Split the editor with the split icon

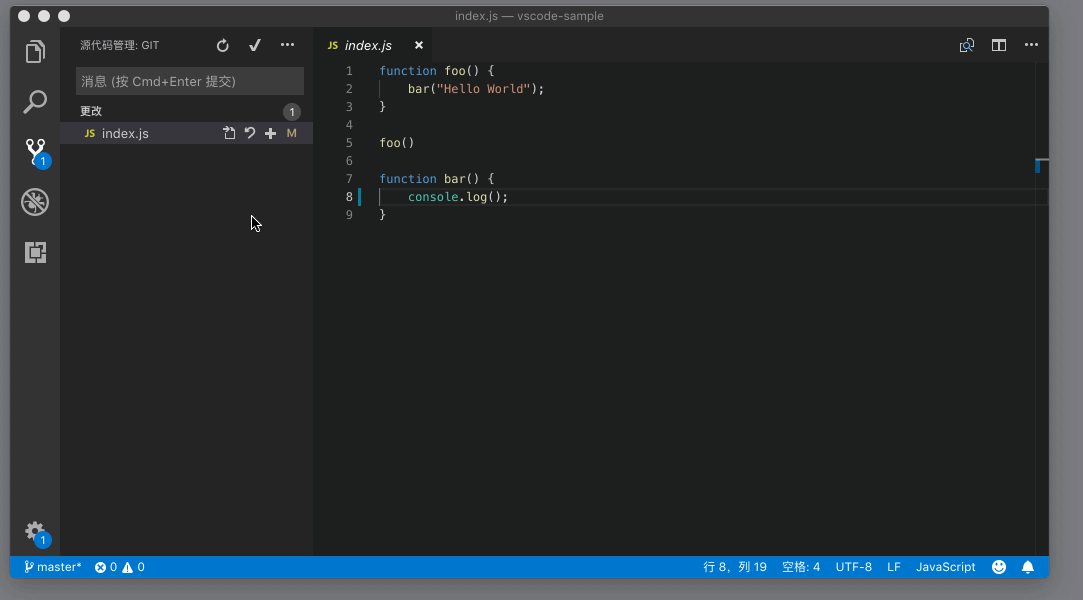coord(998,45)
